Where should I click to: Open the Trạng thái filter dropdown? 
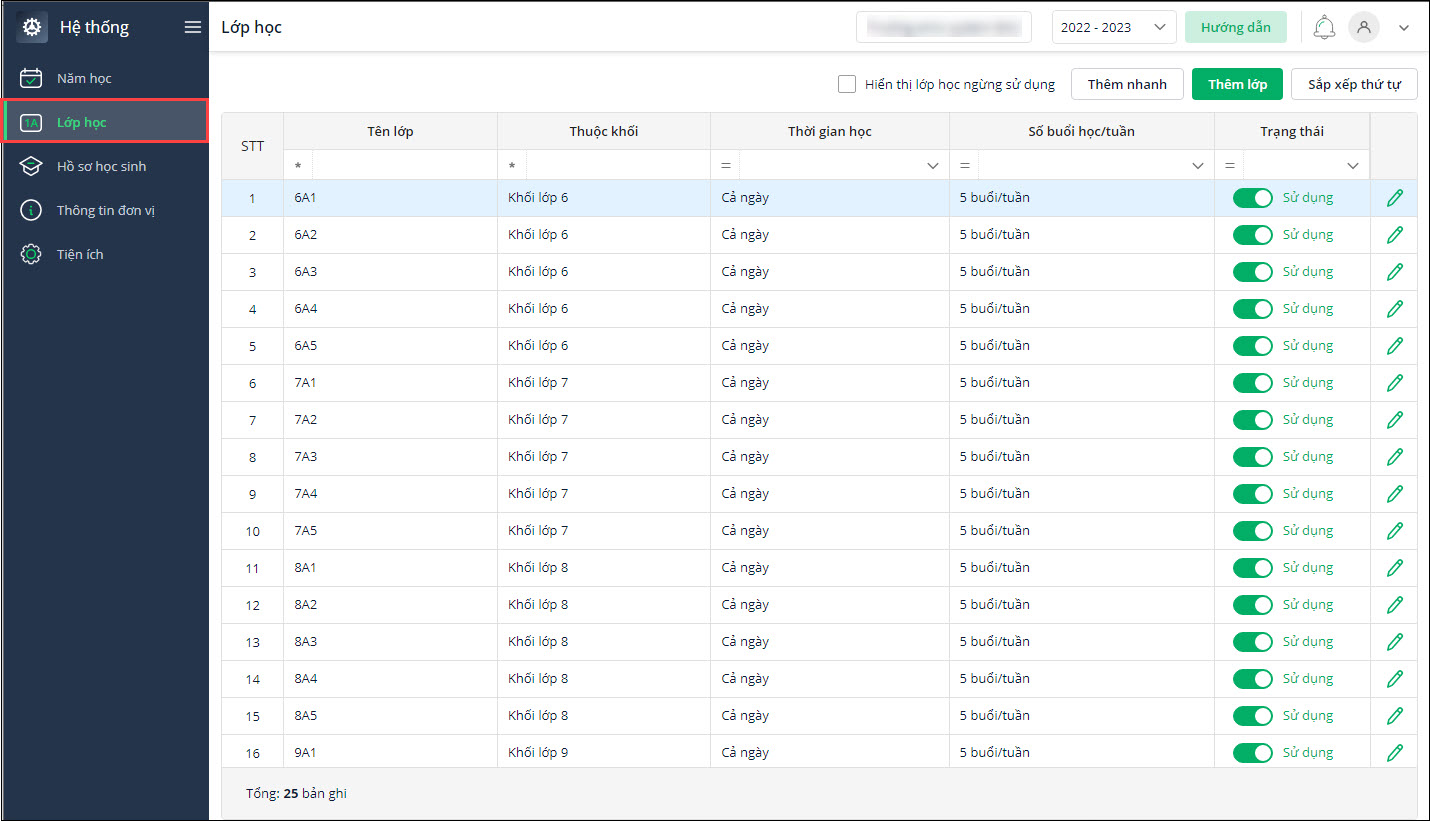(x=1353, y=165)
